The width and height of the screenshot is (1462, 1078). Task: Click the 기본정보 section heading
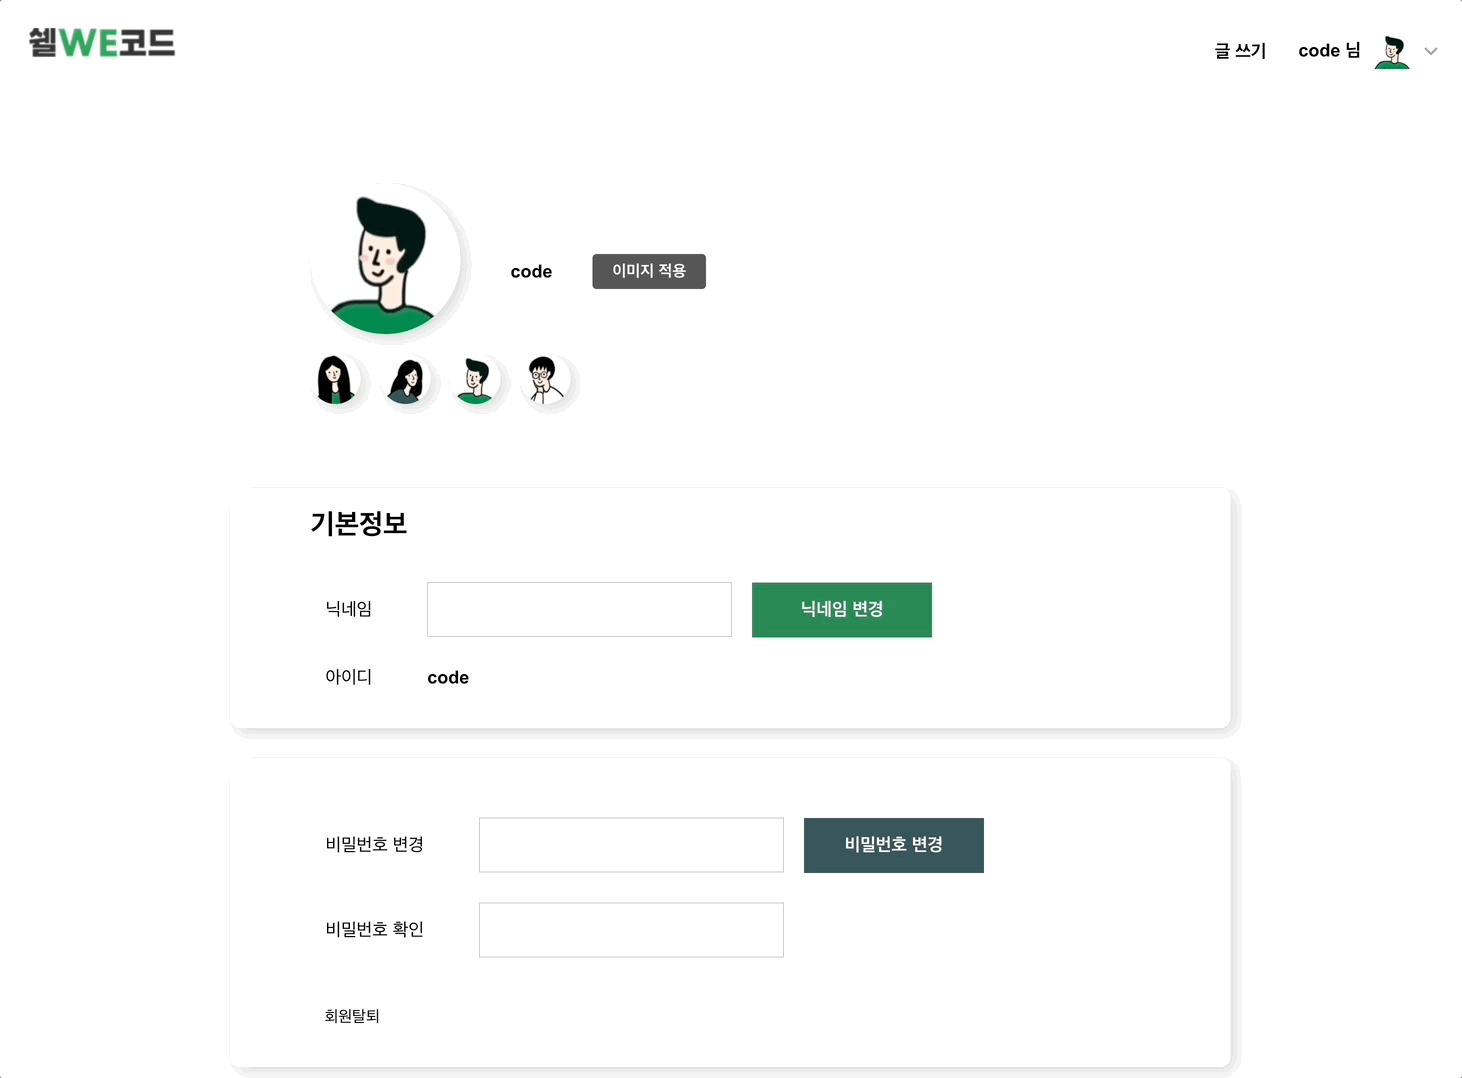(359, 524)
